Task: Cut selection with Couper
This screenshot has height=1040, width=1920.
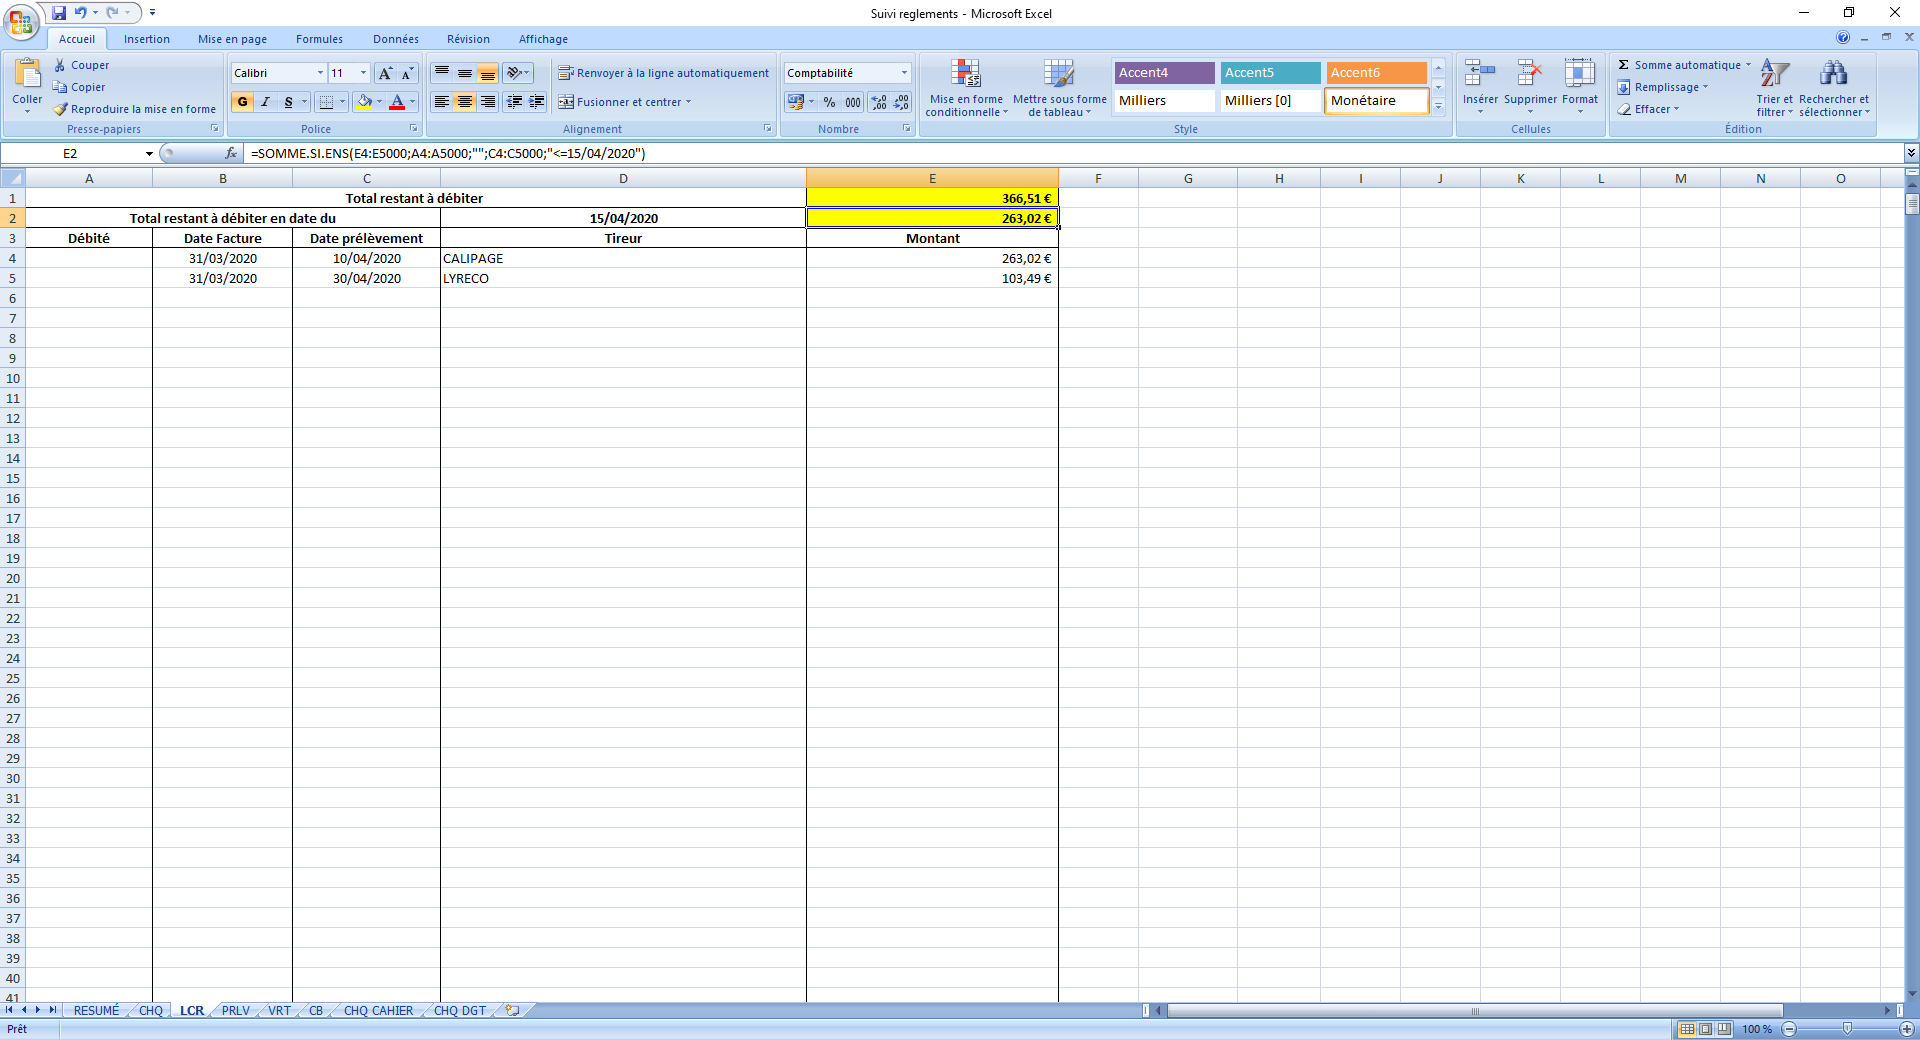Action: point(81,65)
